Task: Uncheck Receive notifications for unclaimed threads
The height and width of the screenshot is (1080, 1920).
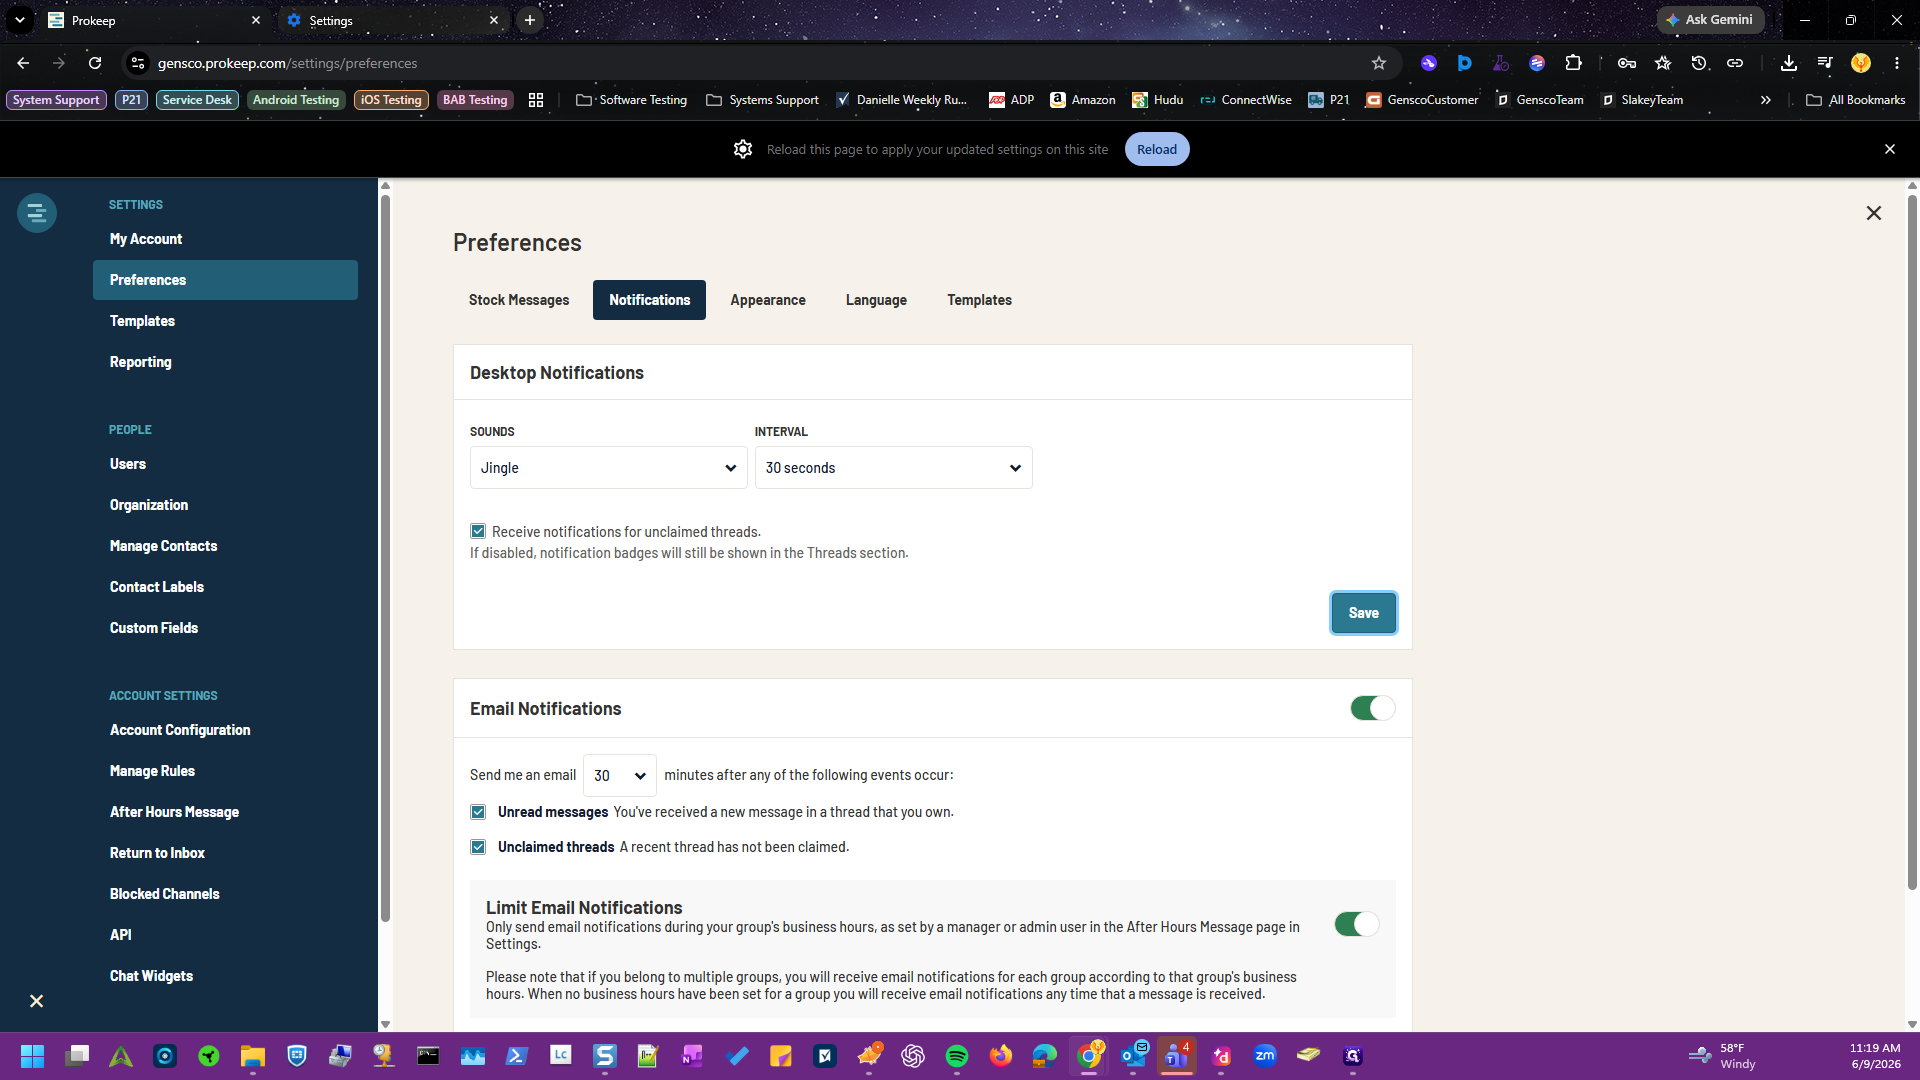Action: tap(478, 532)
